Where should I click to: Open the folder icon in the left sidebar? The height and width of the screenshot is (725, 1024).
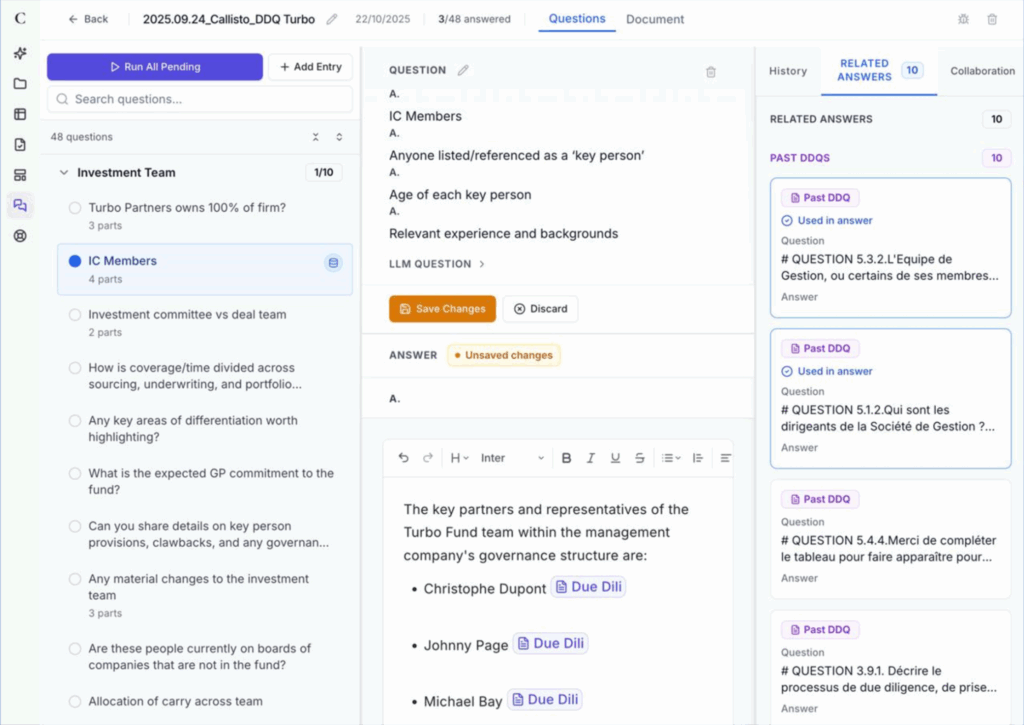tap(20, 83)
